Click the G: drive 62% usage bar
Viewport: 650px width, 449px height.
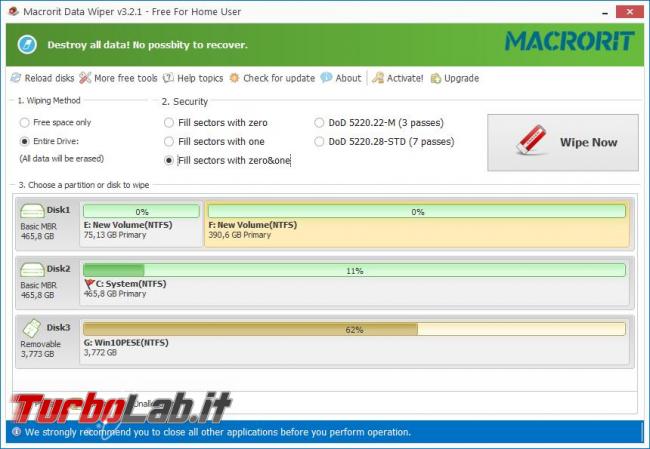coord(354,329)
